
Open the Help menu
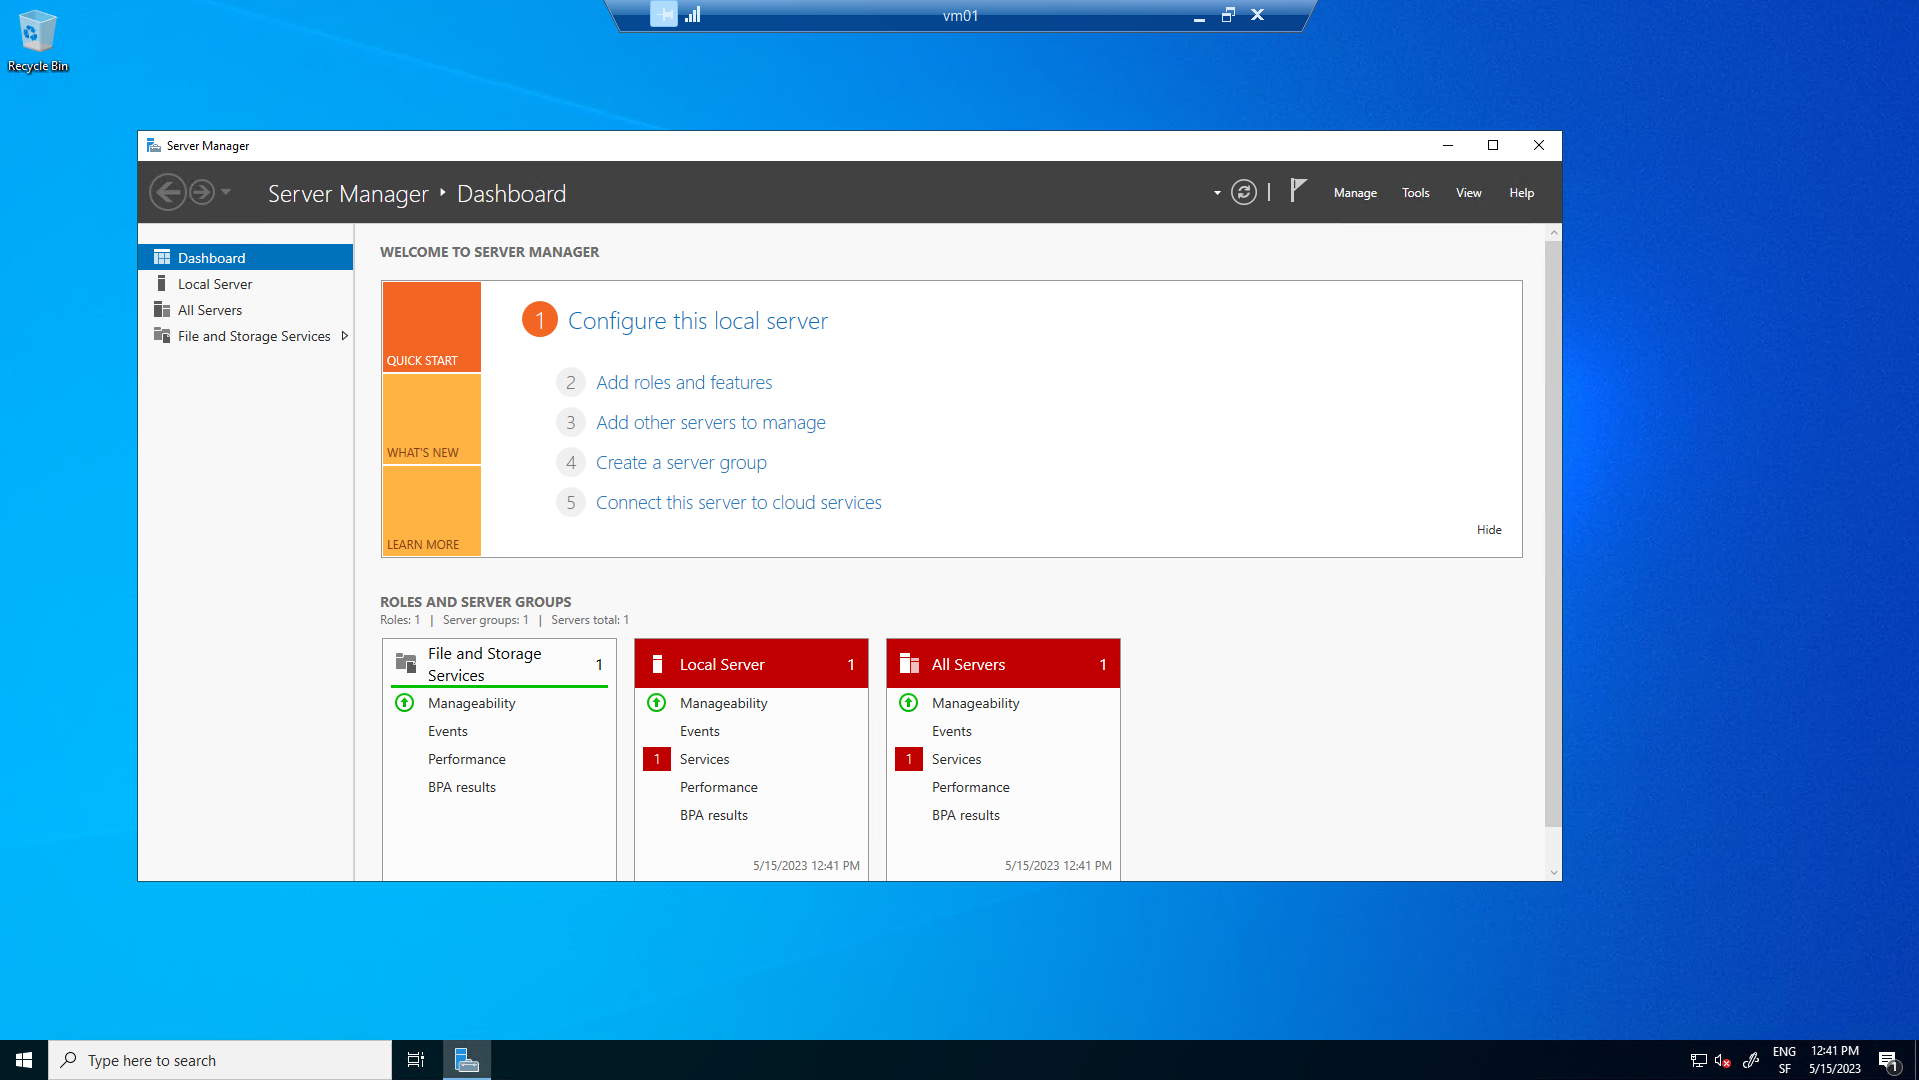(1521, 193)
